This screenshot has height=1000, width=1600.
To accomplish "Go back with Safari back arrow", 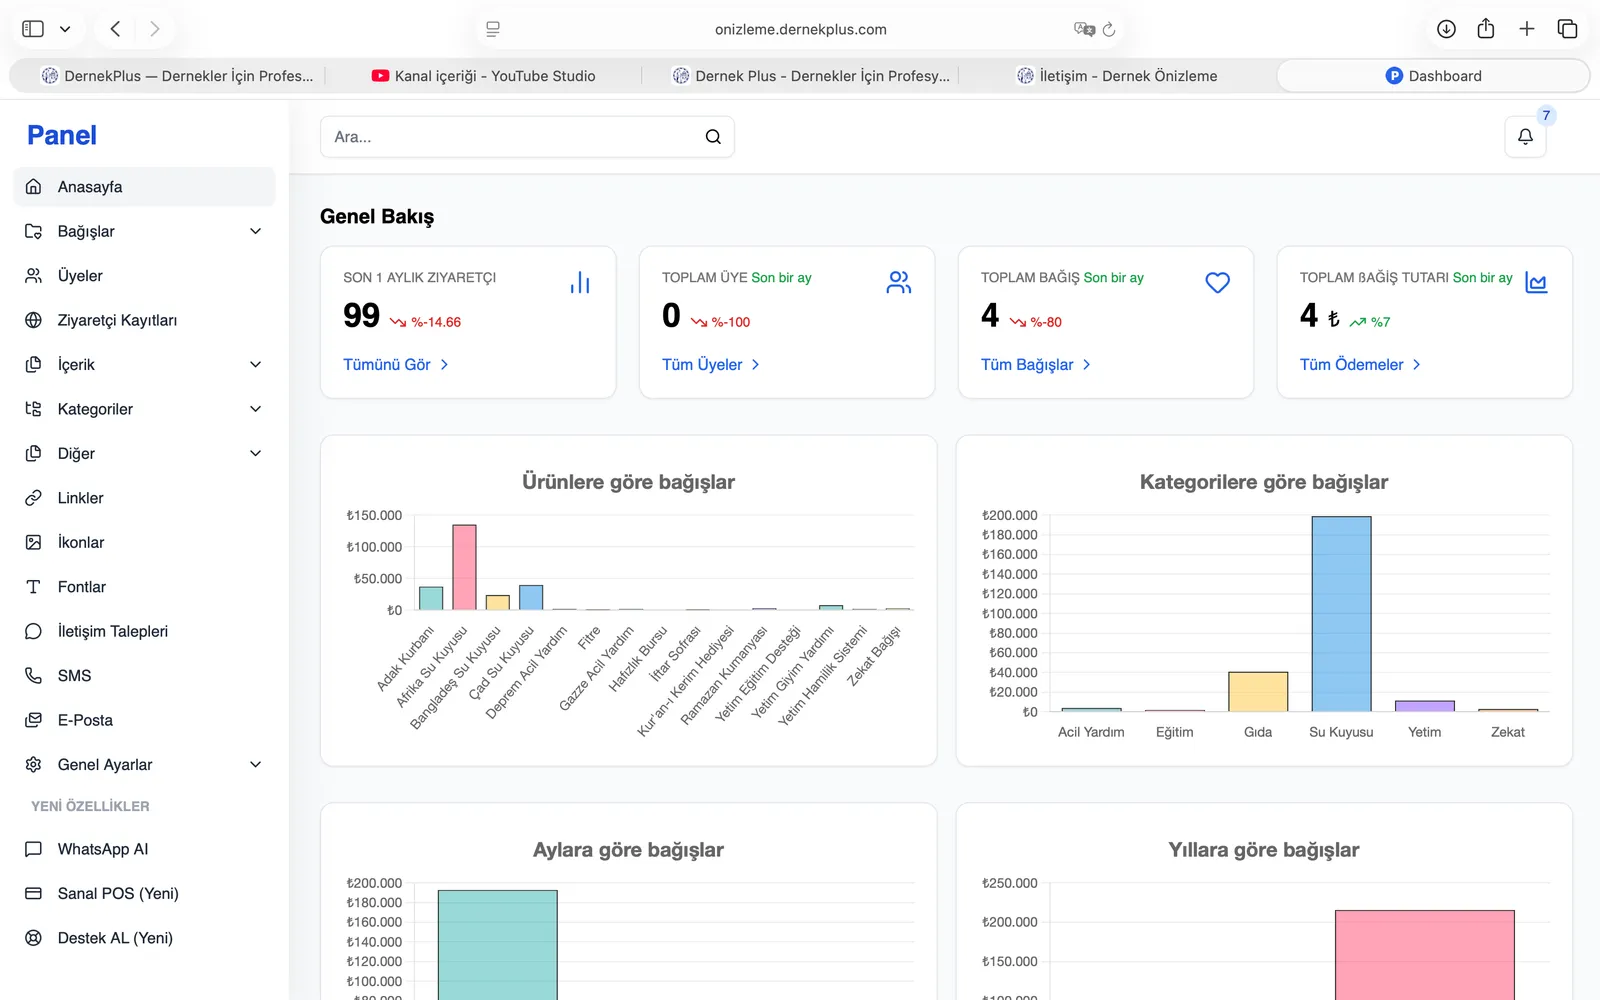I will (116, 29).
